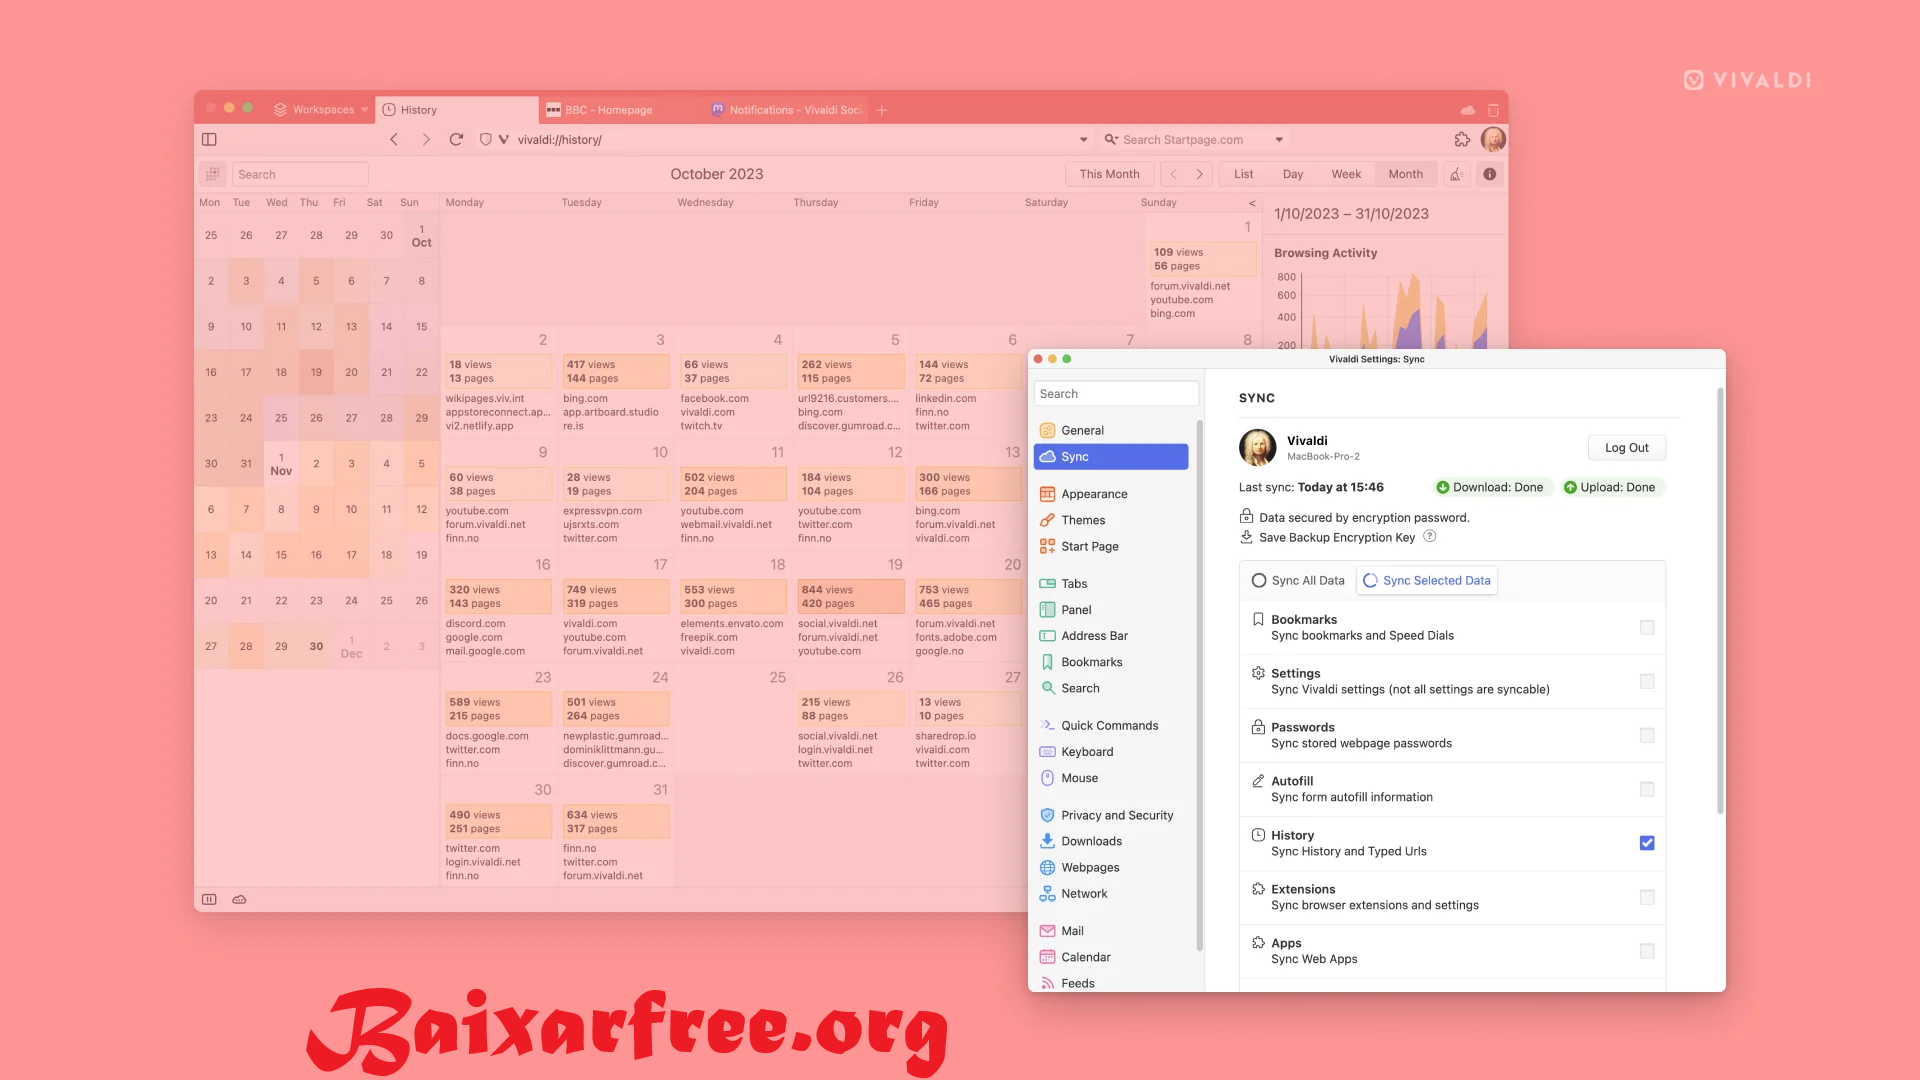Enable Extensions sync checkbox
Viewport: 1920px width, 1080px height.
coord(1646,897)
